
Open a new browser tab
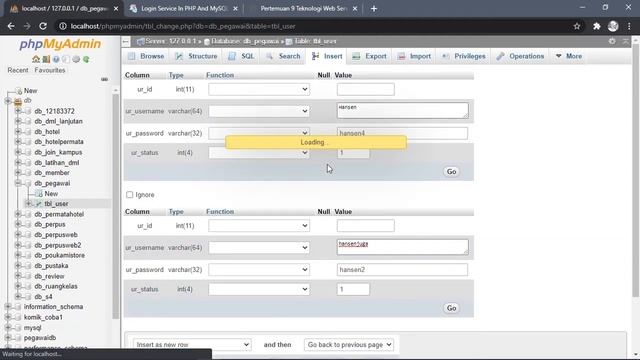[x=374, y=9]
